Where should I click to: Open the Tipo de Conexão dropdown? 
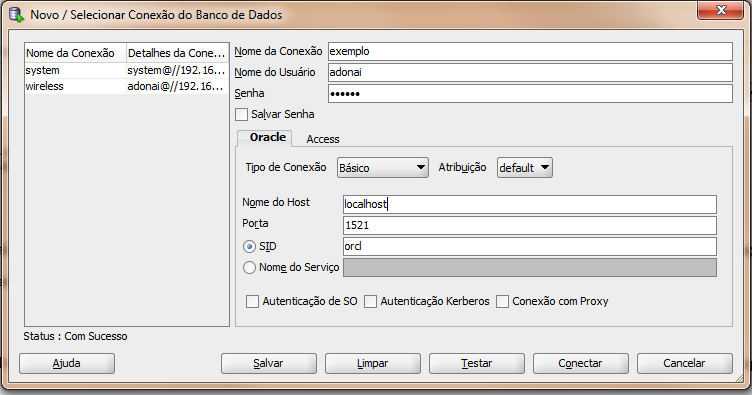(383, 168)
